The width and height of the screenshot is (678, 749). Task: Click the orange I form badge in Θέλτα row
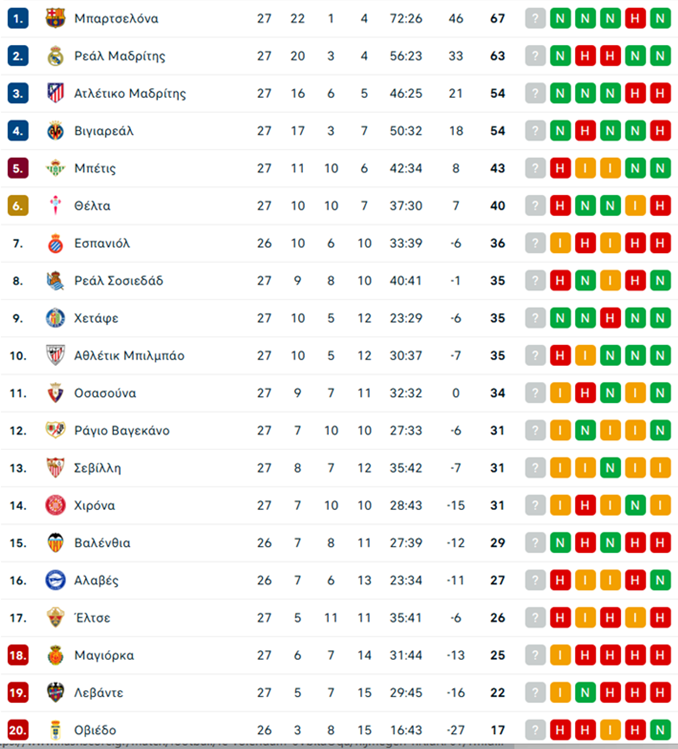pos(635,206)
